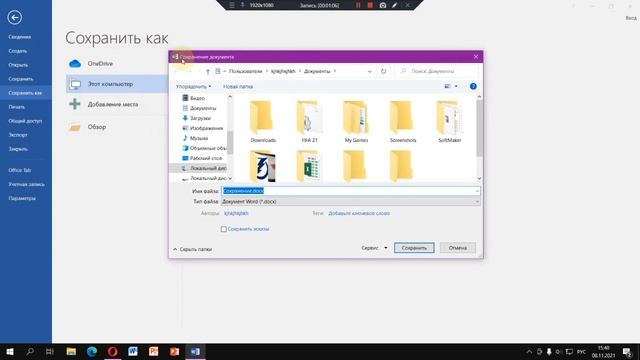Open Office Tab in Backstage
Image resolution: width=640 pixels, height=360 pixels.
(x=20, y=170)
